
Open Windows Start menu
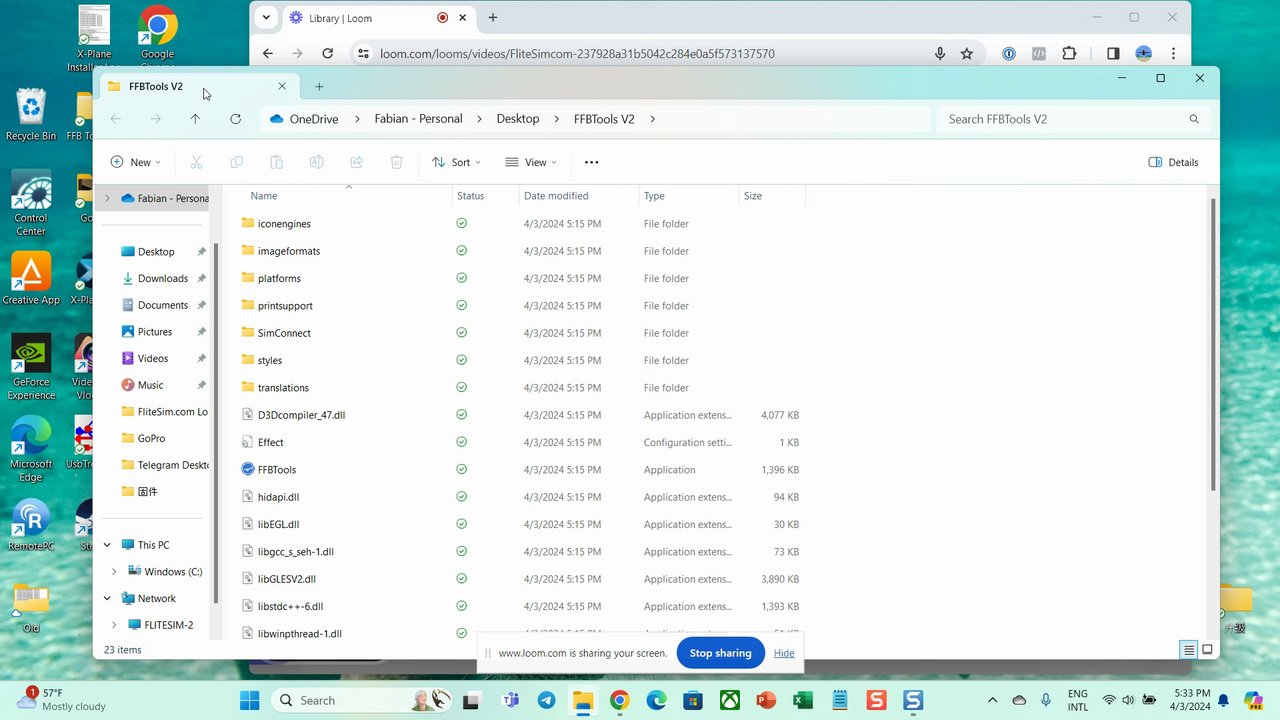click(249, 700)
